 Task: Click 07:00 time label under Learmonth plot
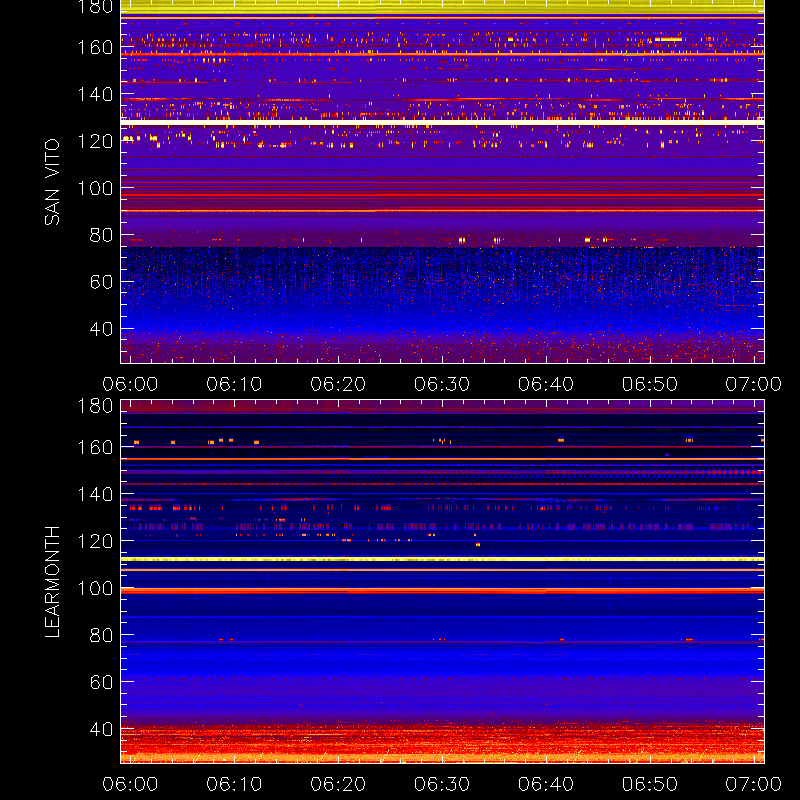pos(754,784)
